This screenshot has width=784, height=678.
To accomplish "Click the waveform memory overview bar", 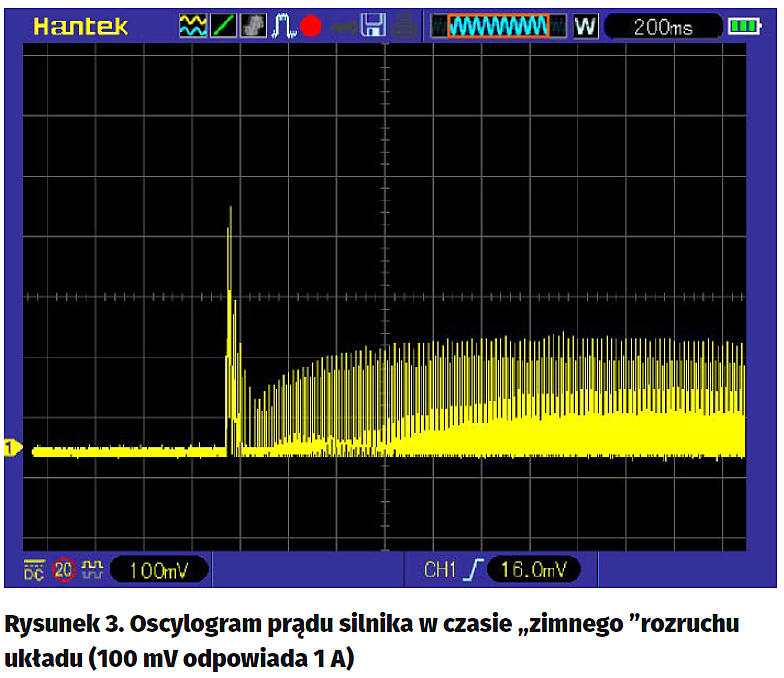I will (x=499, y=26).
